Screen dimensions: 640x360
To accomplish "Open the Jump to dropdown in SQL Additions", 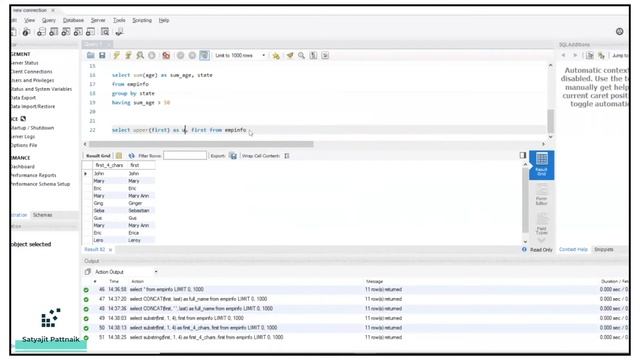I will [x=620, y=56].
